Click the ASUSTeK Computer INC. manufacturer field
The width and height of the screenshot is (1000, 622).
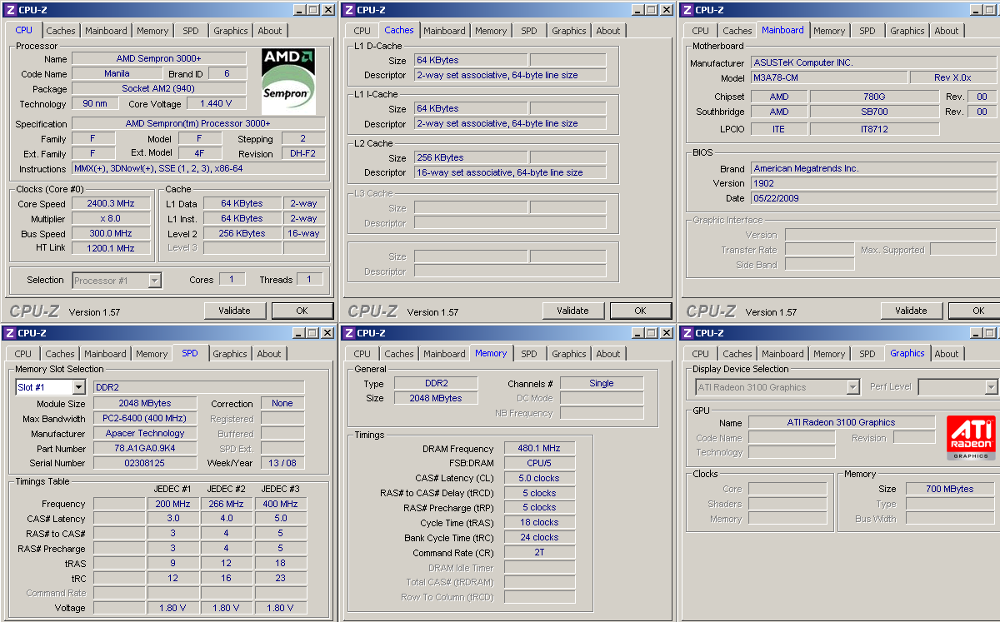874,63
